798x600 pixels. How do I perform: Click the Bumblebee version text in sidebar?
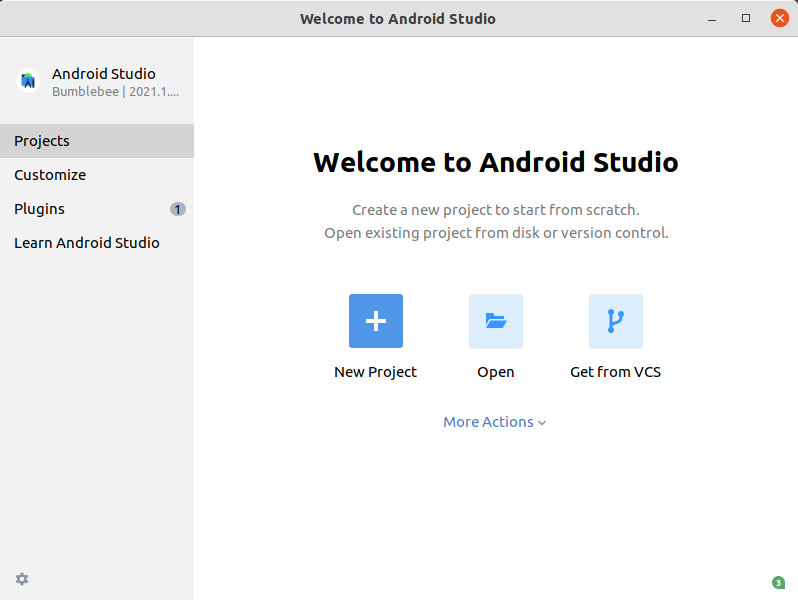pos(116,91)
